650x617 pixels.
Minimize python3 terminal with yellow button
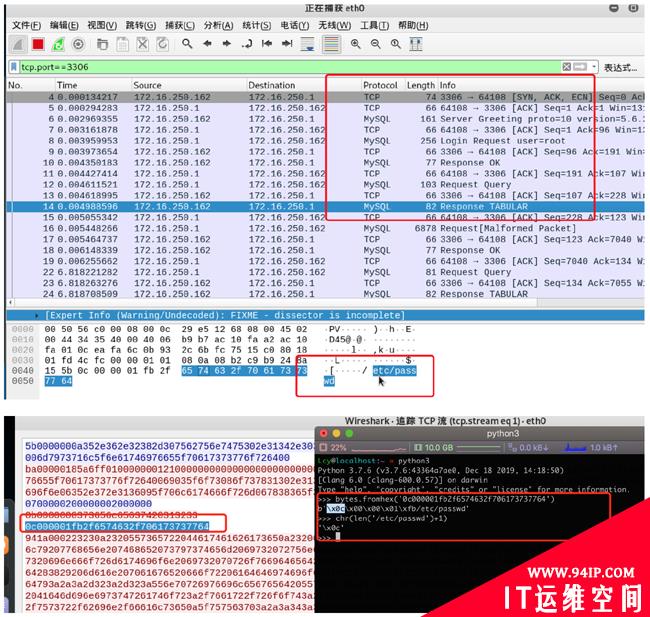tap(336, 433)
